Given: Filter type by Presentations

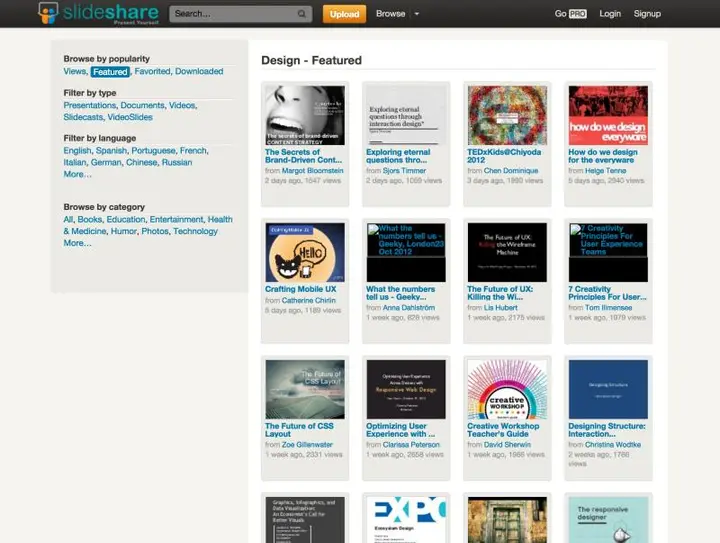Looking at the screenshot, I should point(90,105).
